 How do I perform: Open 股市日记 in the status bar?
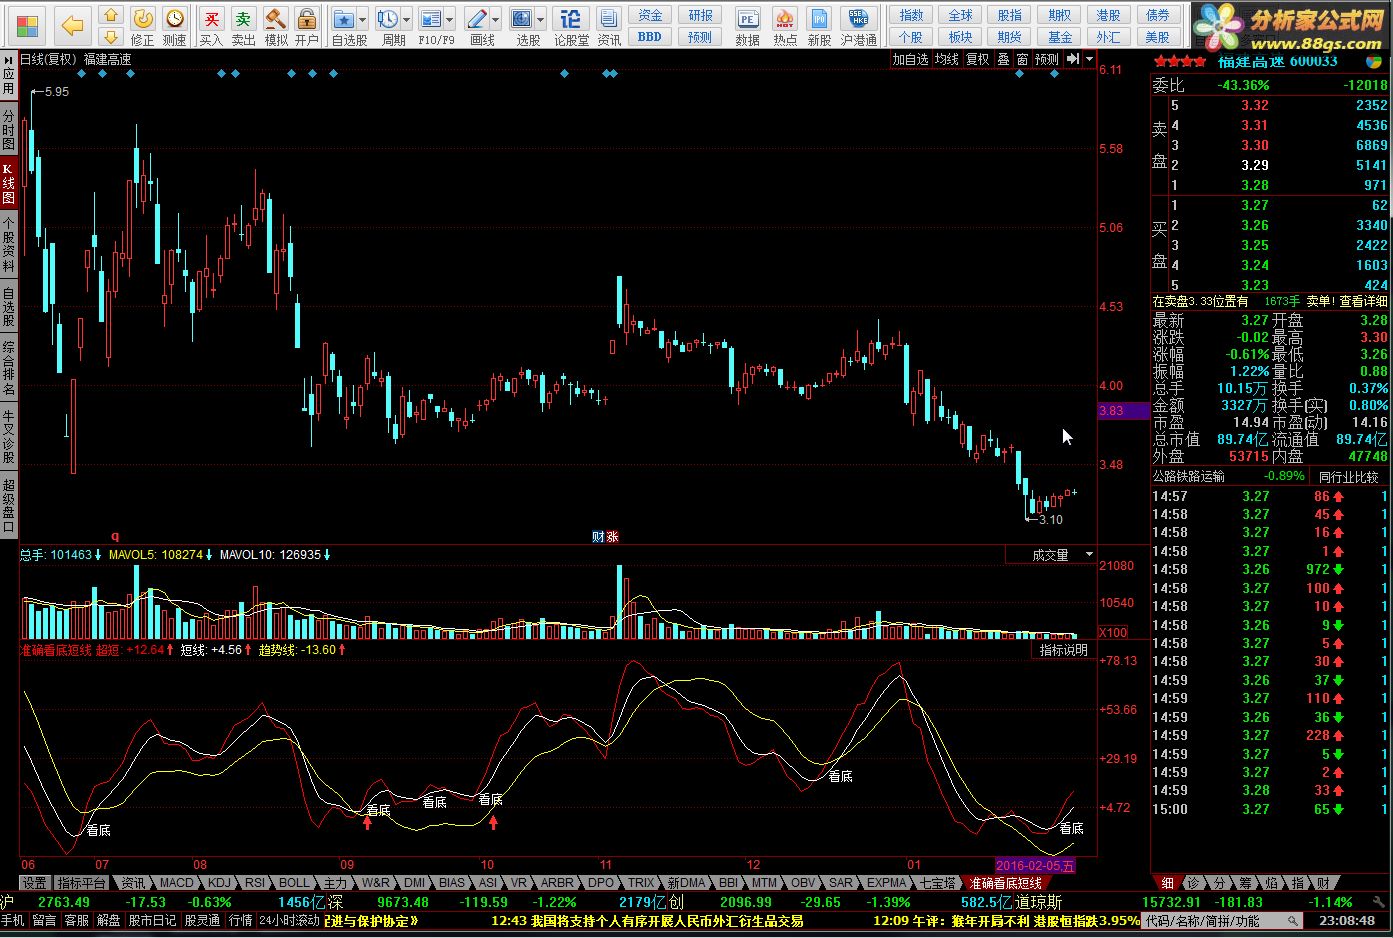(152, 920)
